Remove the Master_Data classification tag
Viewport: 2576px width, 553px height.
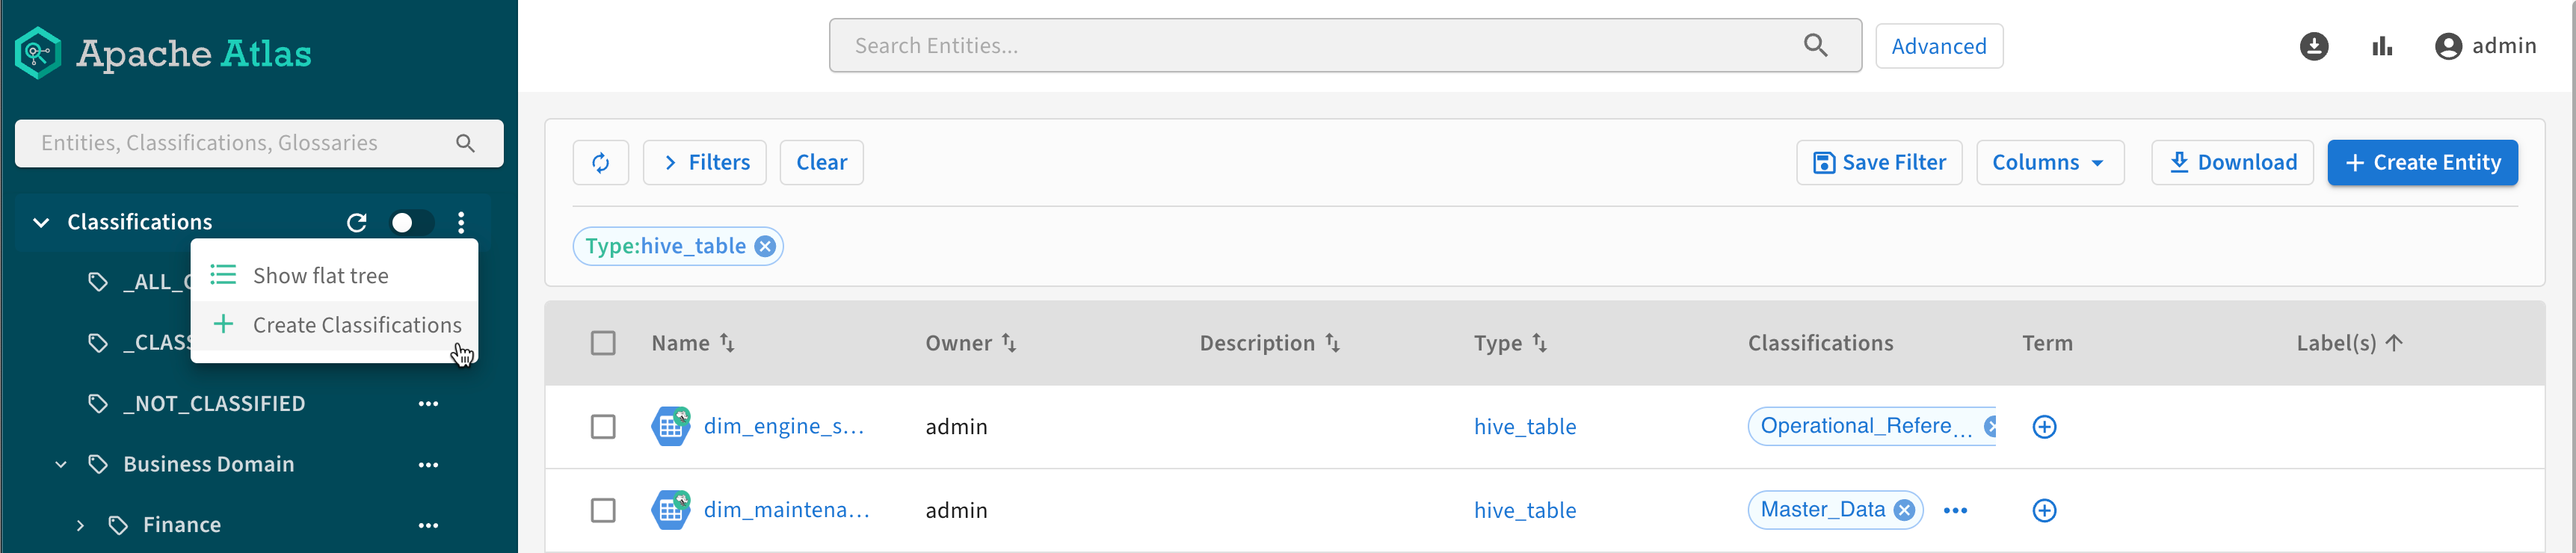click(1904, 510)
